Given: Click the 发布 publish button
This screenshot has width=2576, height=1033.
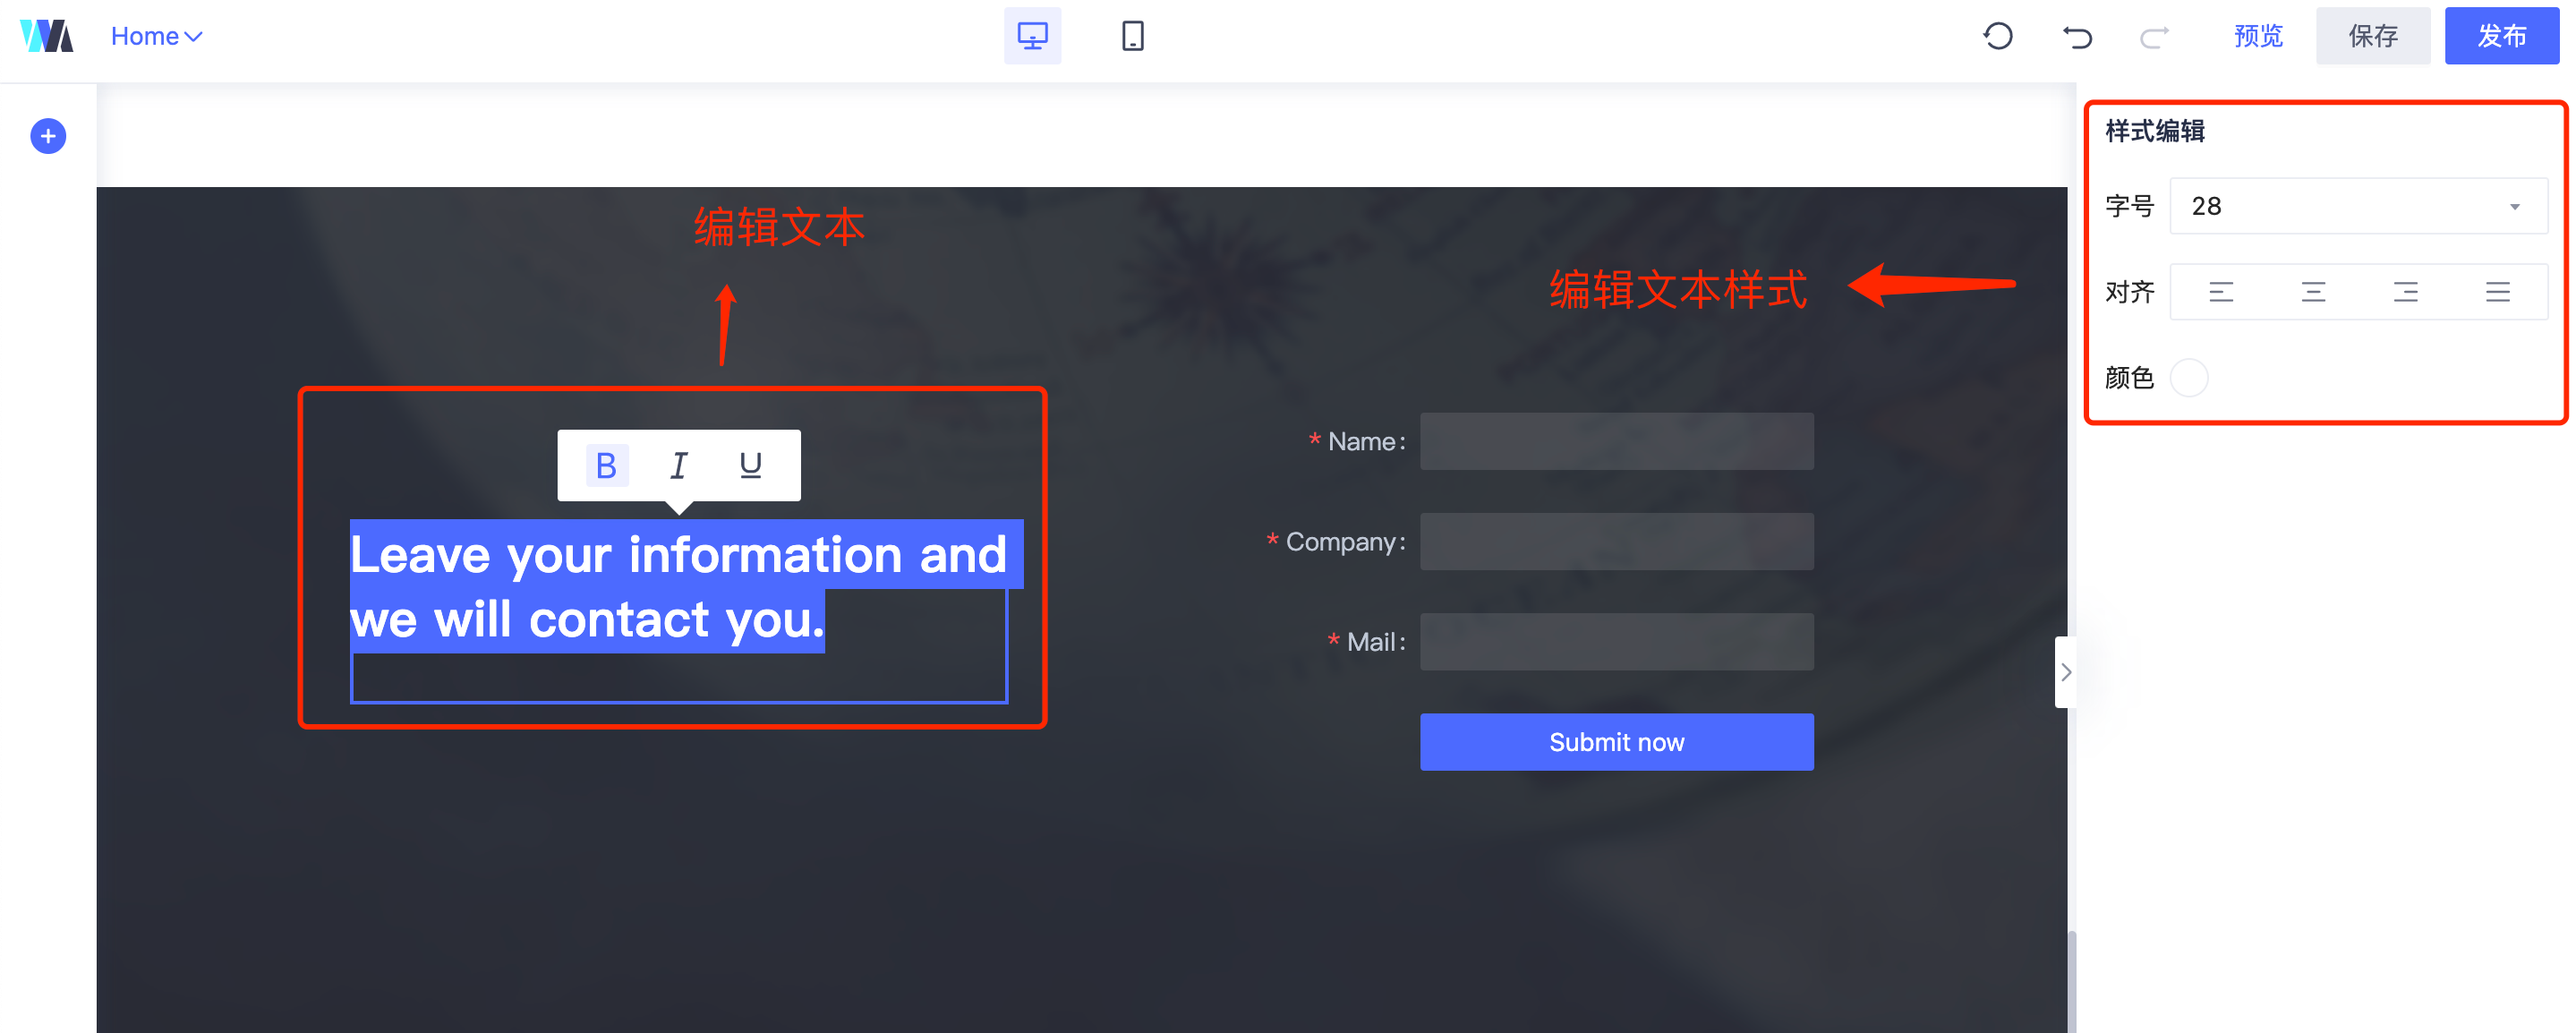Looking at the screenshot, I should click(2501, 36).
